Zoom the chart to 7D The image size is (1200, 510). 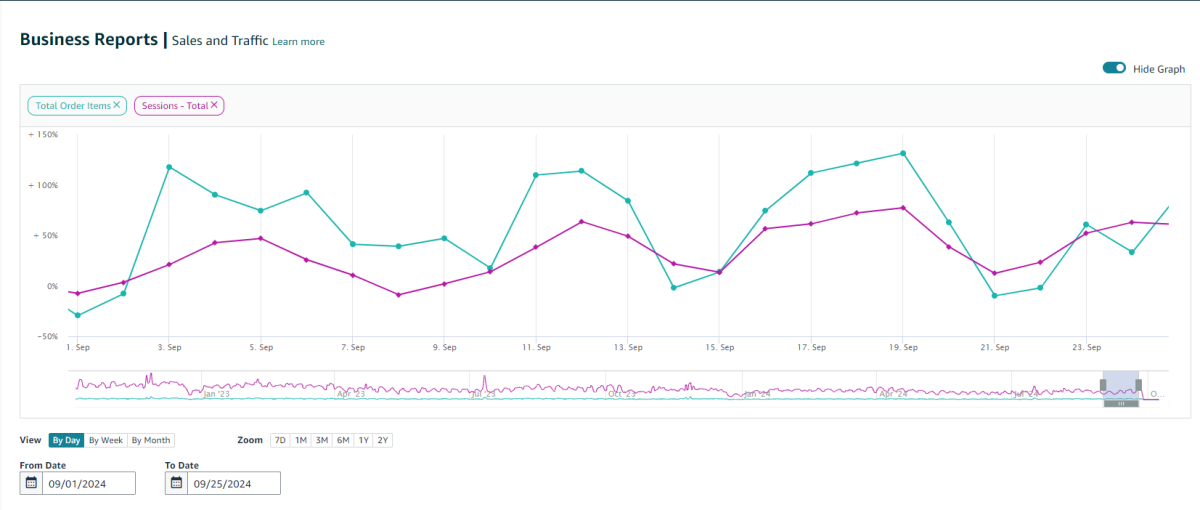280,440
